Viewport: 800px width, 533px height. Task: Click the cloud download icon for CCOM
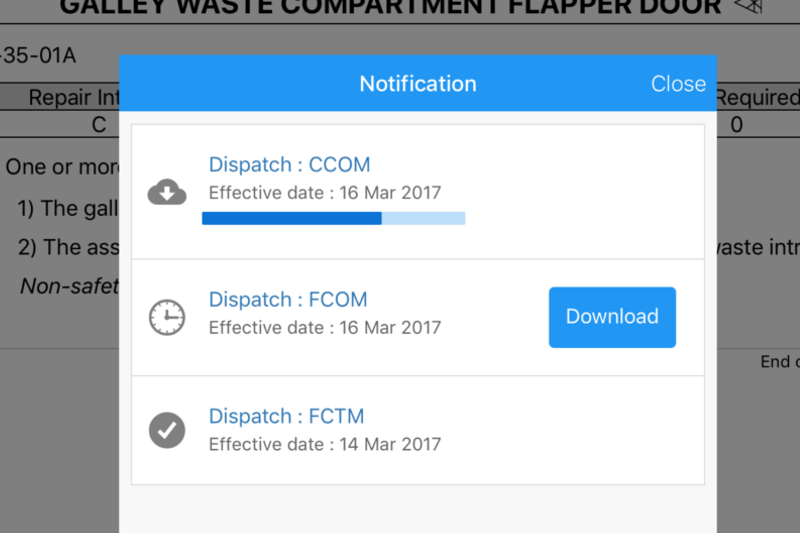[167, 192]
